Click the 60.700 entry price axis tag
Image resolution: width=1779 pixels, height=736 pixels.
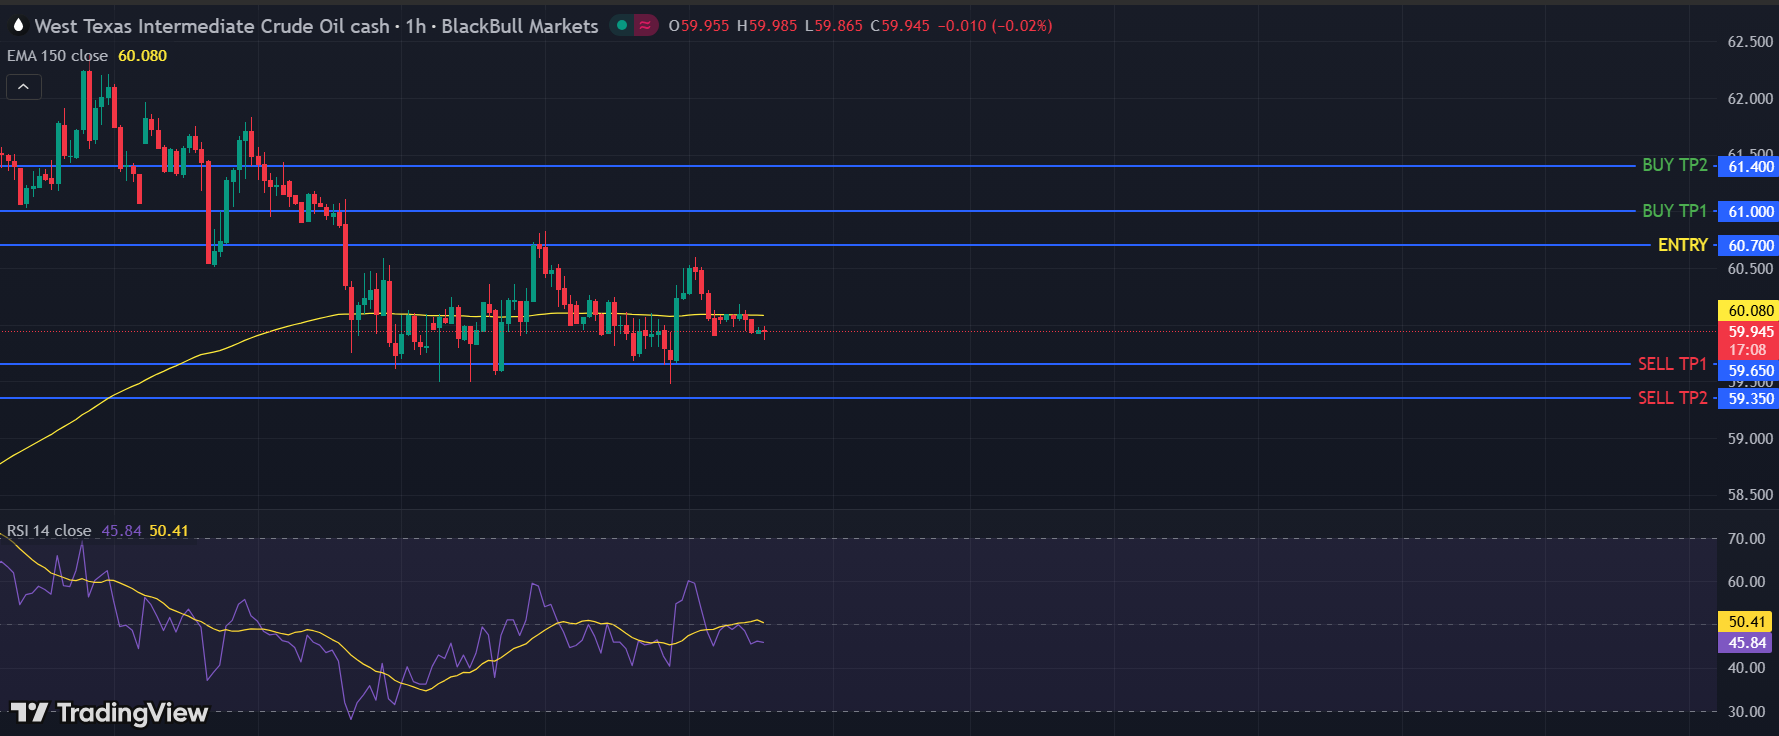tap(1750, 245)
